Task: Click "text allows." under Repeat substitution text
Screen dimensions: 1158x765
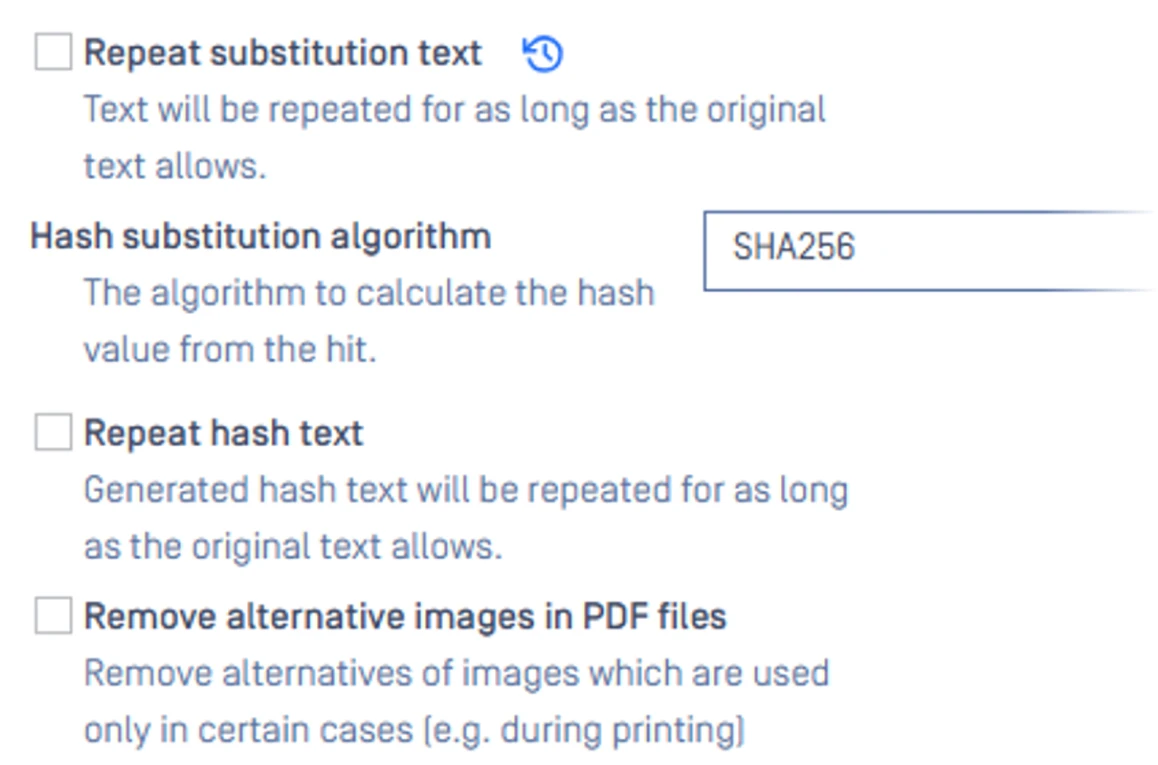Action: tap(175, 166)
